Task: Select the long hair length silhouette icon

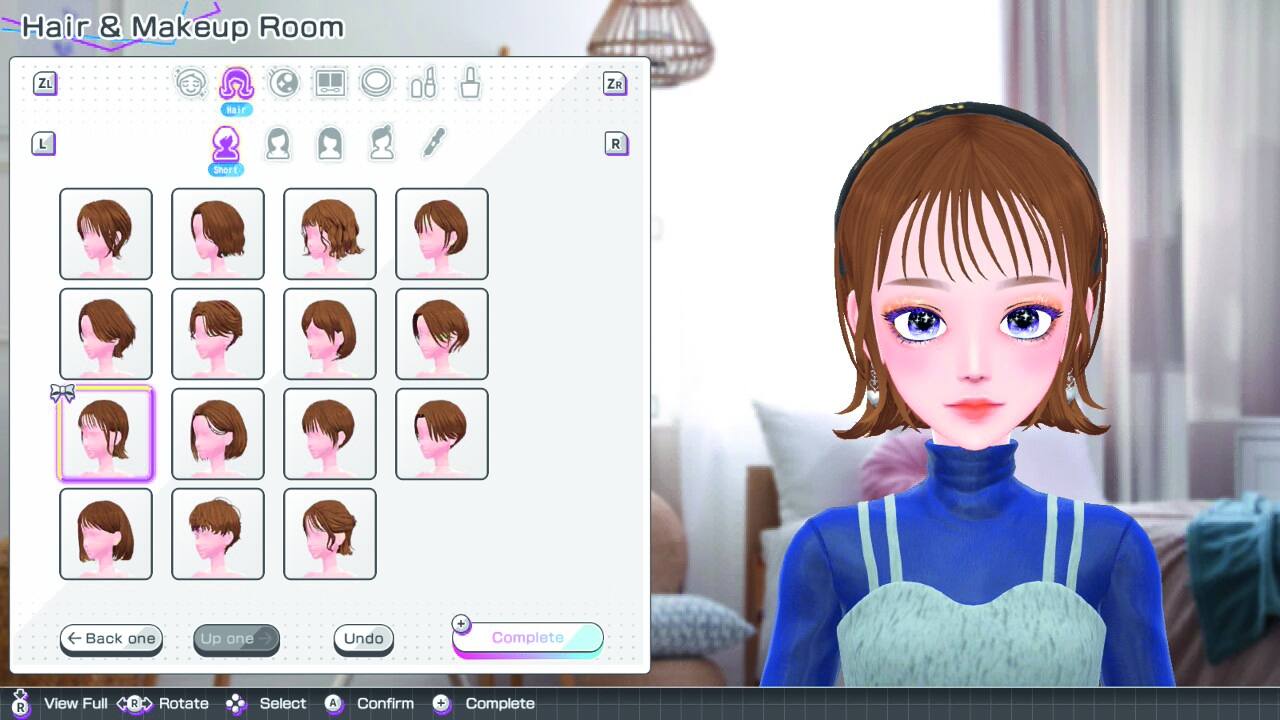Action: [330, 143]
